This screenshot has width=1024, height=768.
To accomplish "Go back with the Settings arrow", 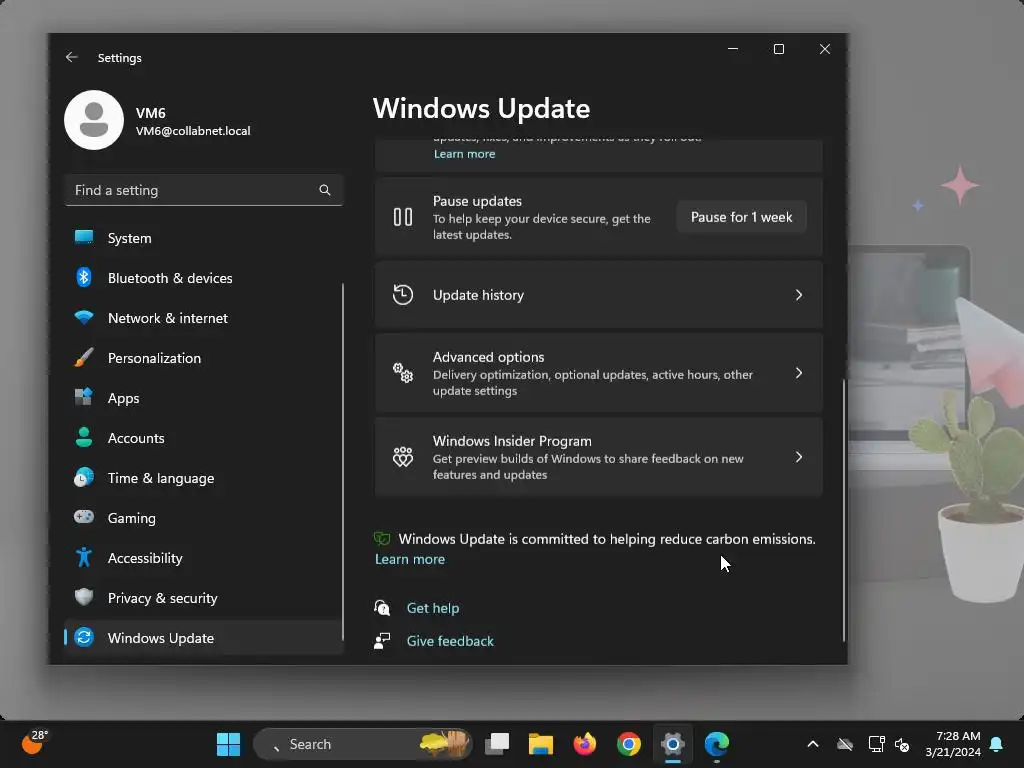I will click(72, 57).
